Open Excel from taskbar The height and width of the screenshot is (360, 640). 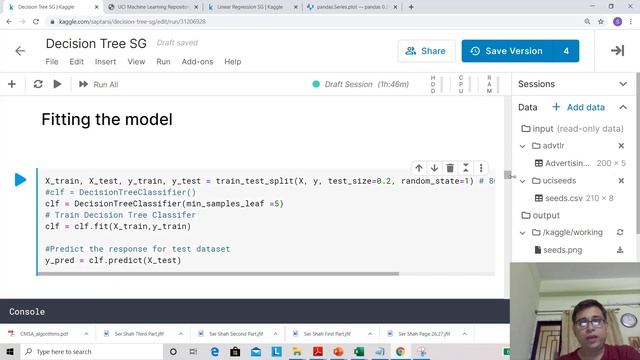point(359,351)
